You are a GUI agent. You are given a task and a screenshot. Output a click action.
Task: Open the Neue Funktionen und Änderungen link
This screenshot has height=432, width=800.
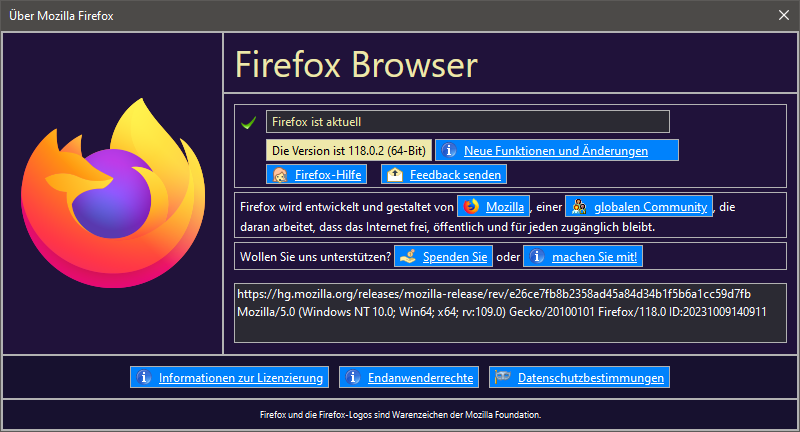coord(556,151)
